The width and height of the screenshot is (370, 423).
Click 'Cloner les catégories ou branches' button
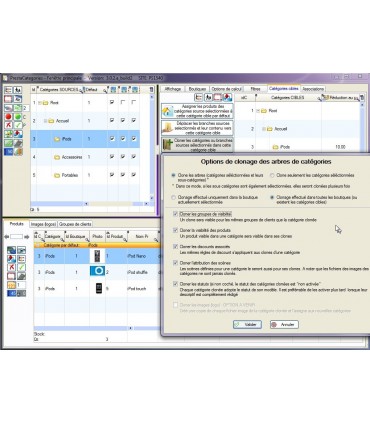click(197, 145)
